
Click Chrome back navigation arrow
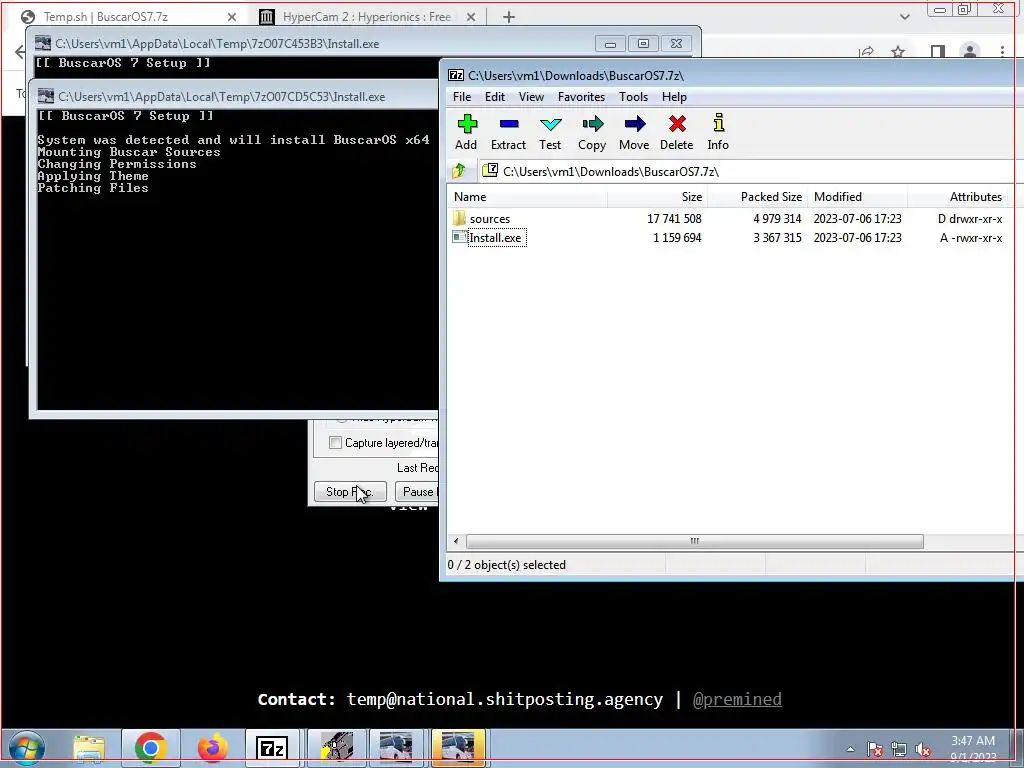click(x=20, y=52)
